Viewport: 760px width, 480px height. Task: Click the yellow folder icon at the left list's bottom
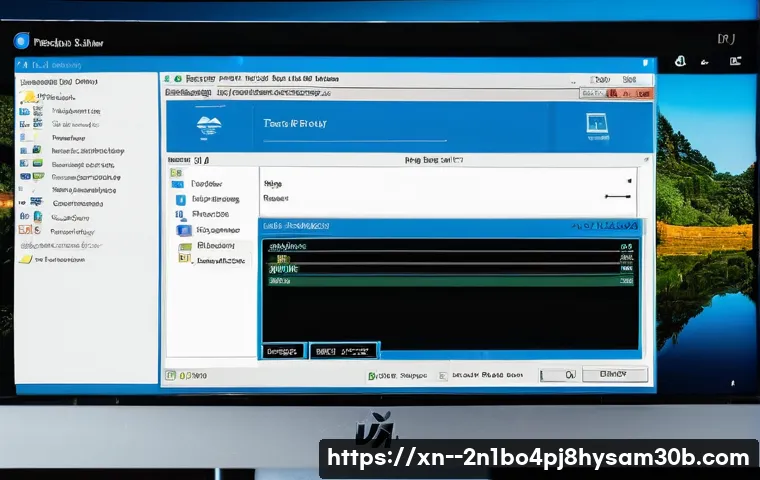pos(24,258)
